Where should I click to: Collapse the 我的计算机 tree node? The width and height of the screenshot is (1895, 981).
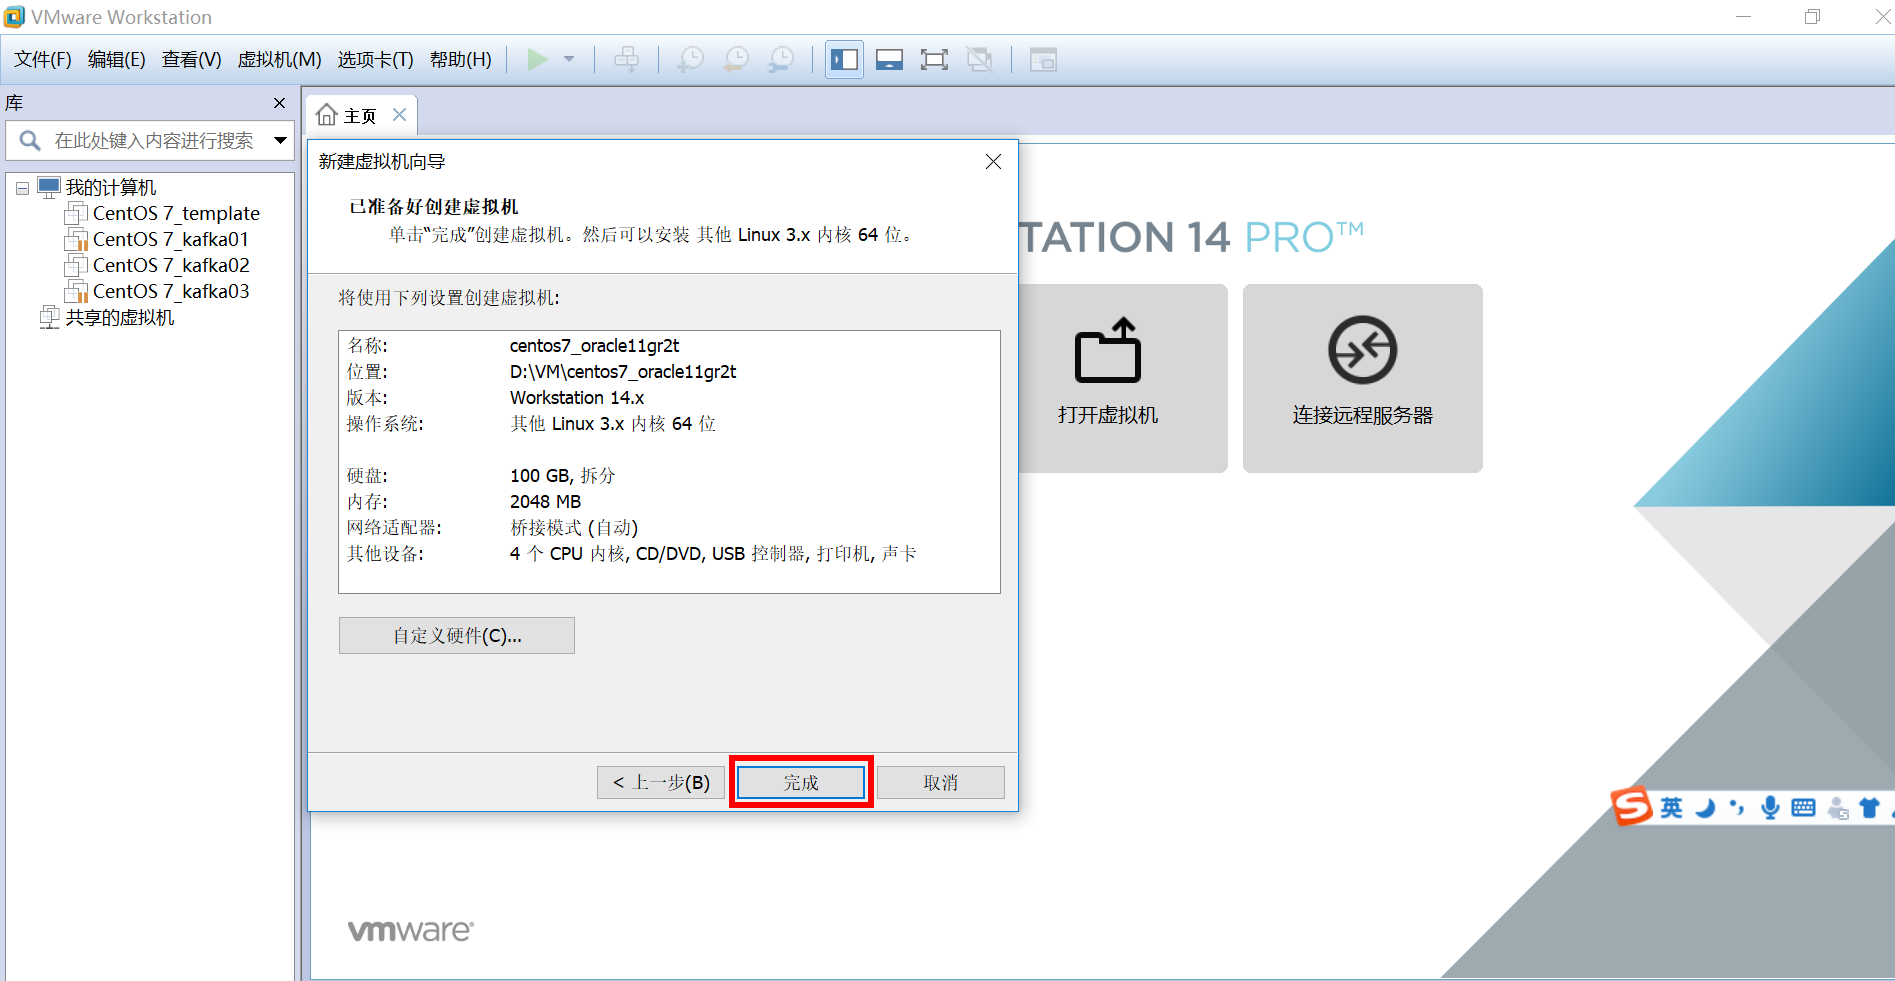point(22,188)
